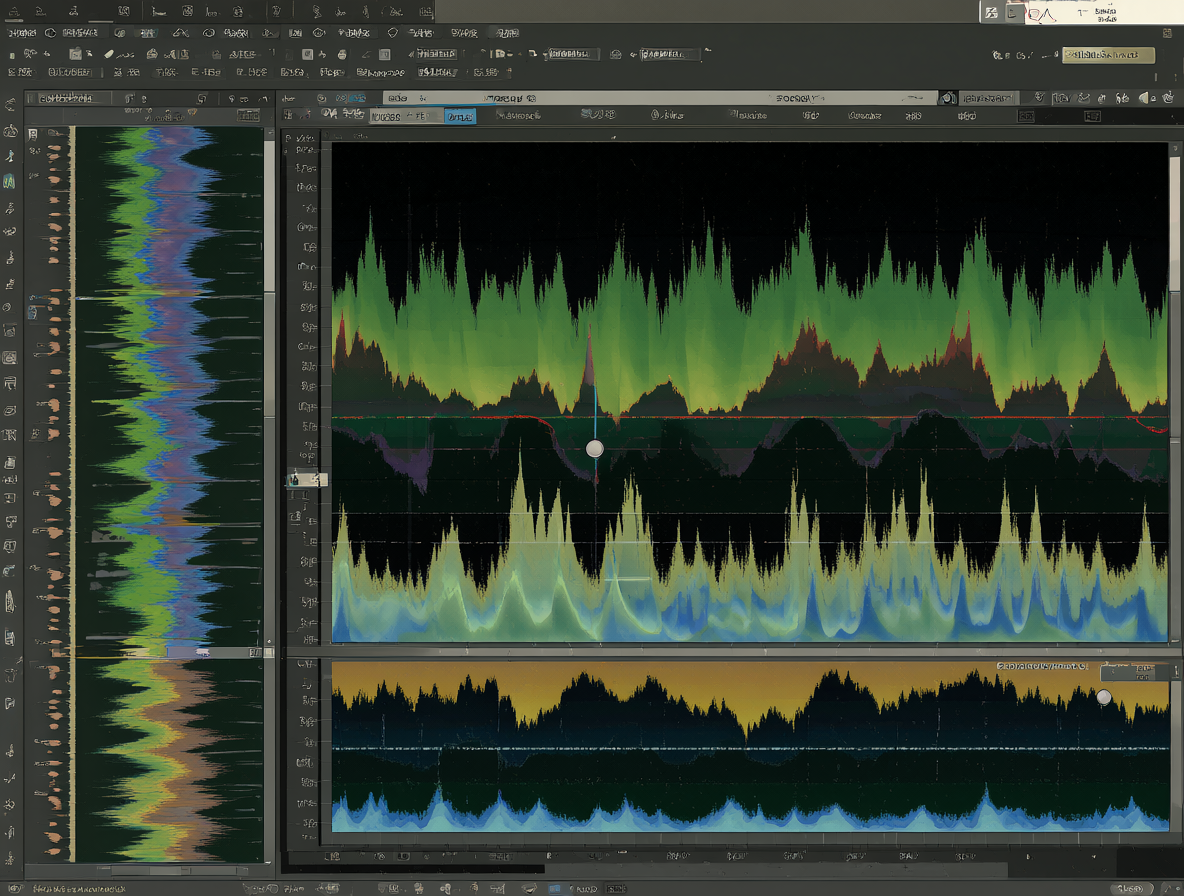Viewport: 1184px width, 896px height.
Task: Click the small boxed button below the left panel header
Action: [x=248, y=115]
